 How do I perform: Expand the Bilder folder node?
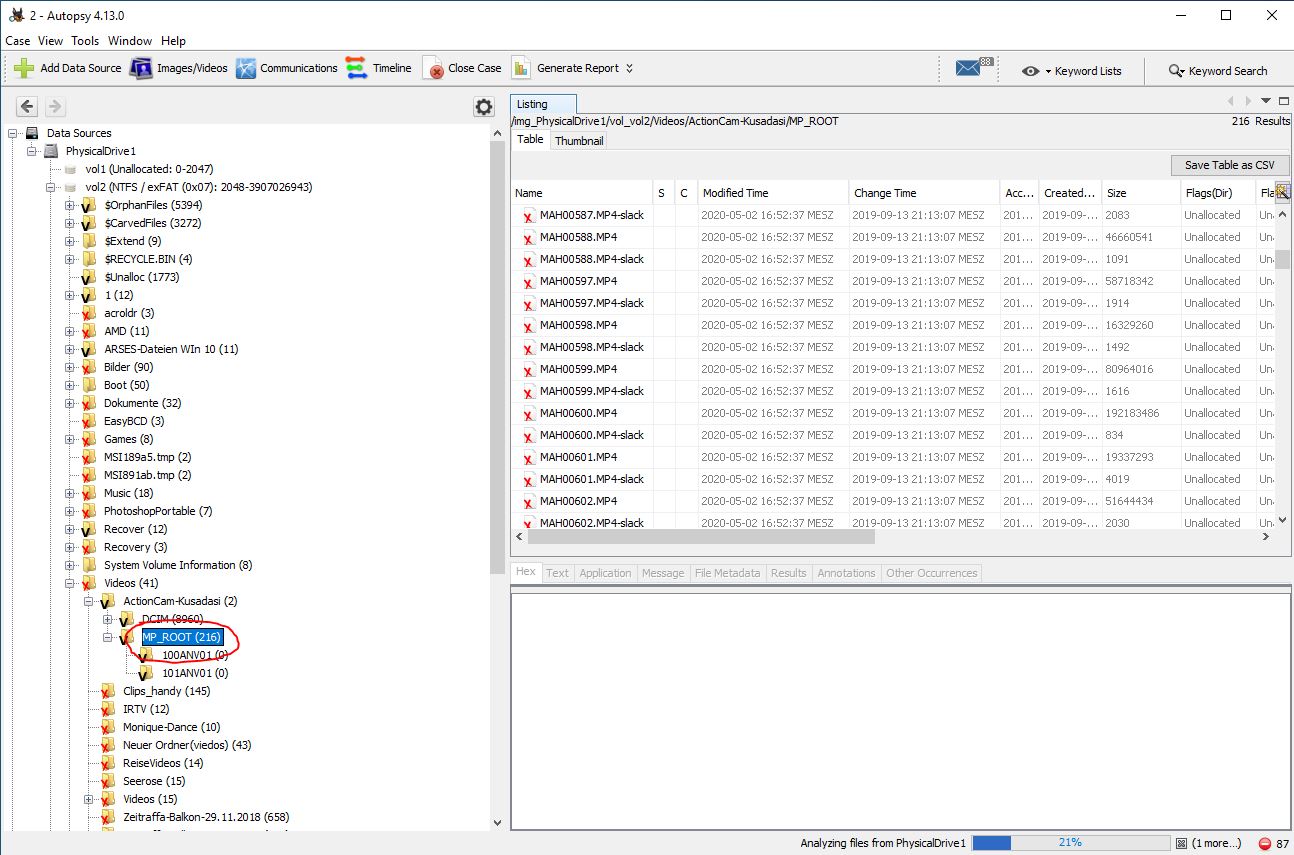[70, 367]
